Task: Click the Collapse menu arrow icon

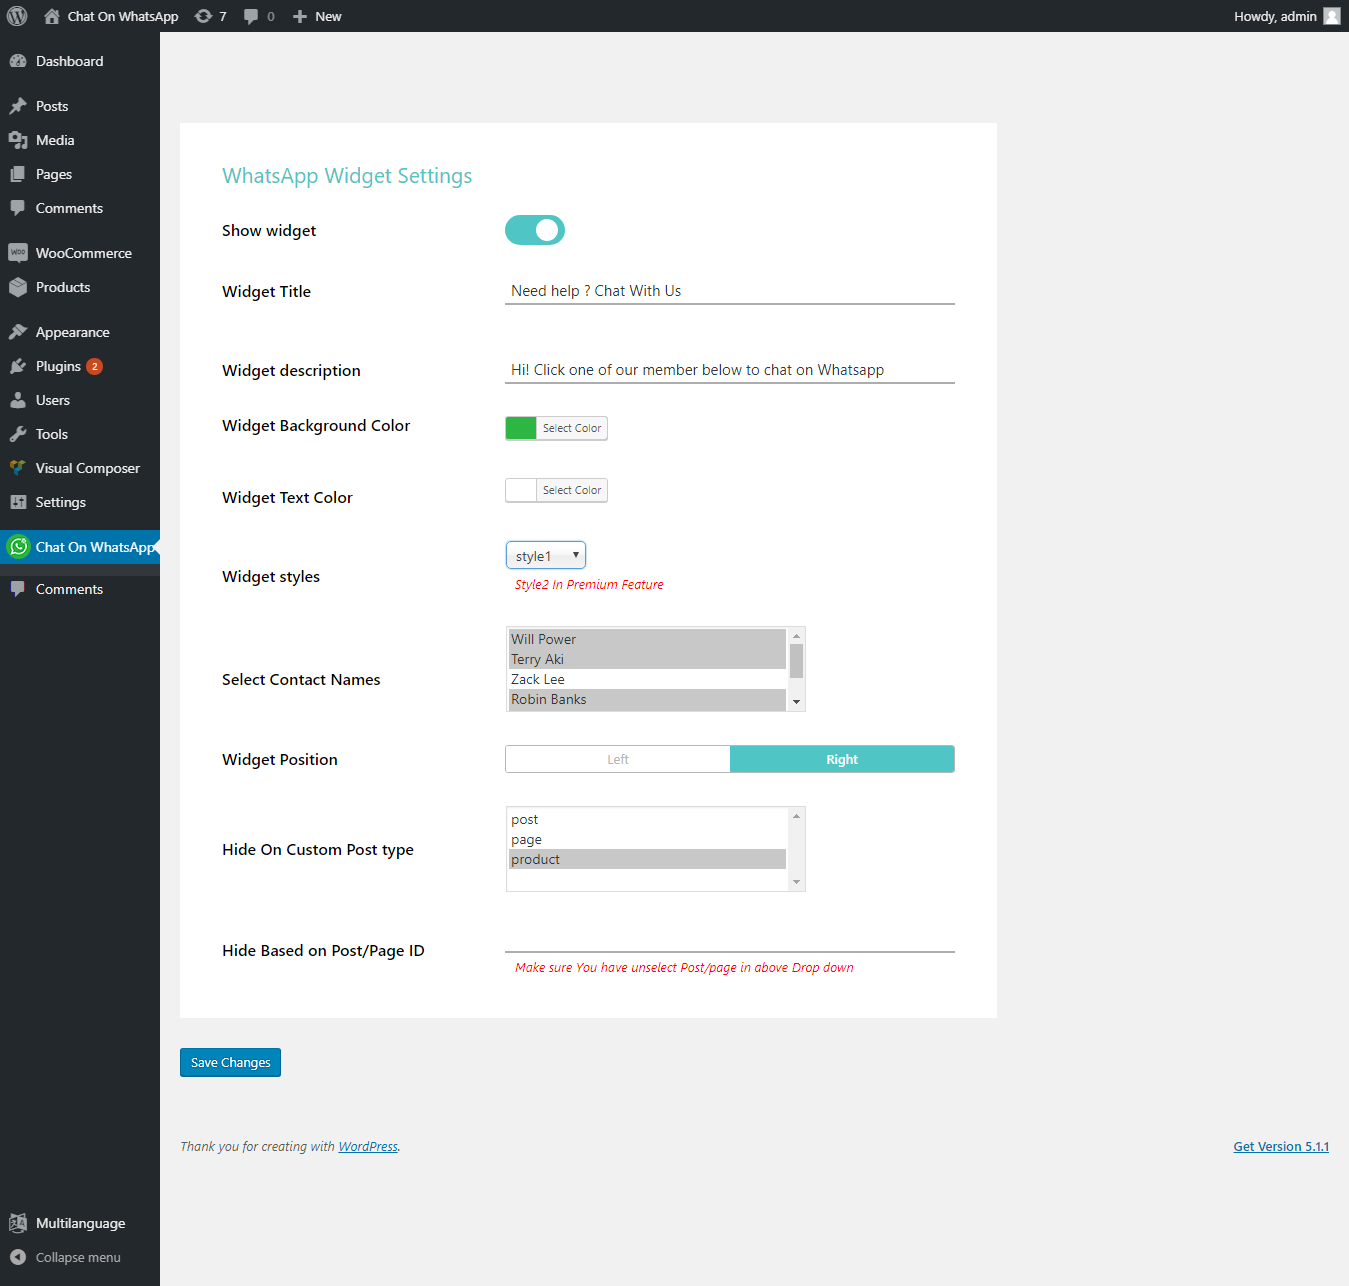Action: click(18, 1257)
